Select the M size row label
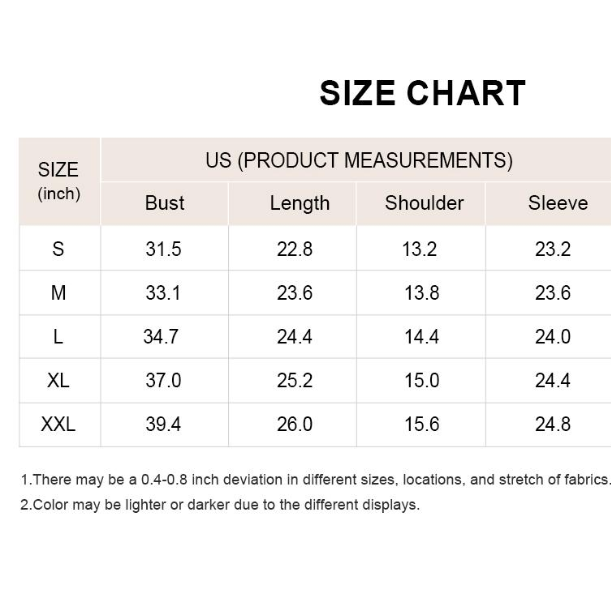This screenshot has width=611, height=610. point(58,293)
